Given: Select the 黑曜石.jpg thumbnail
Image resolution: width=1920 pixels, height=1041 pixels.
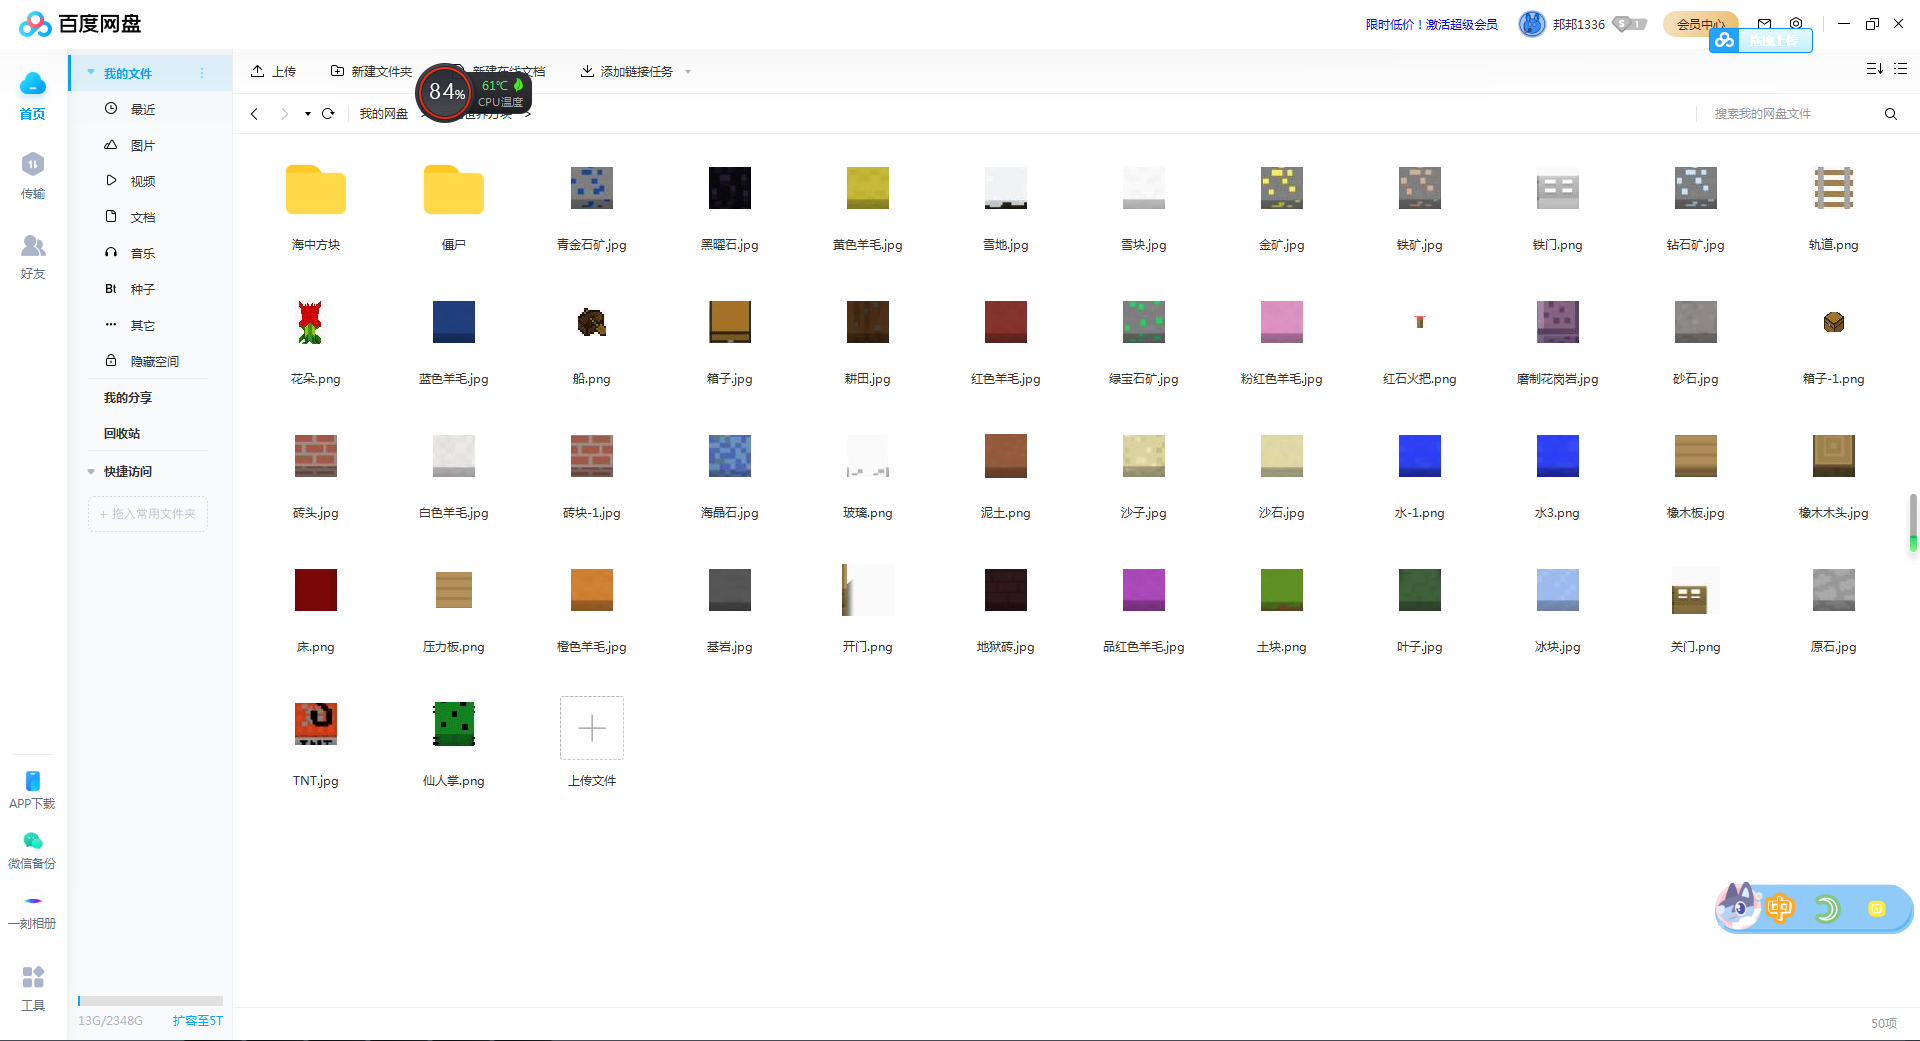Looking at the screenshot, I should (730, 189).
